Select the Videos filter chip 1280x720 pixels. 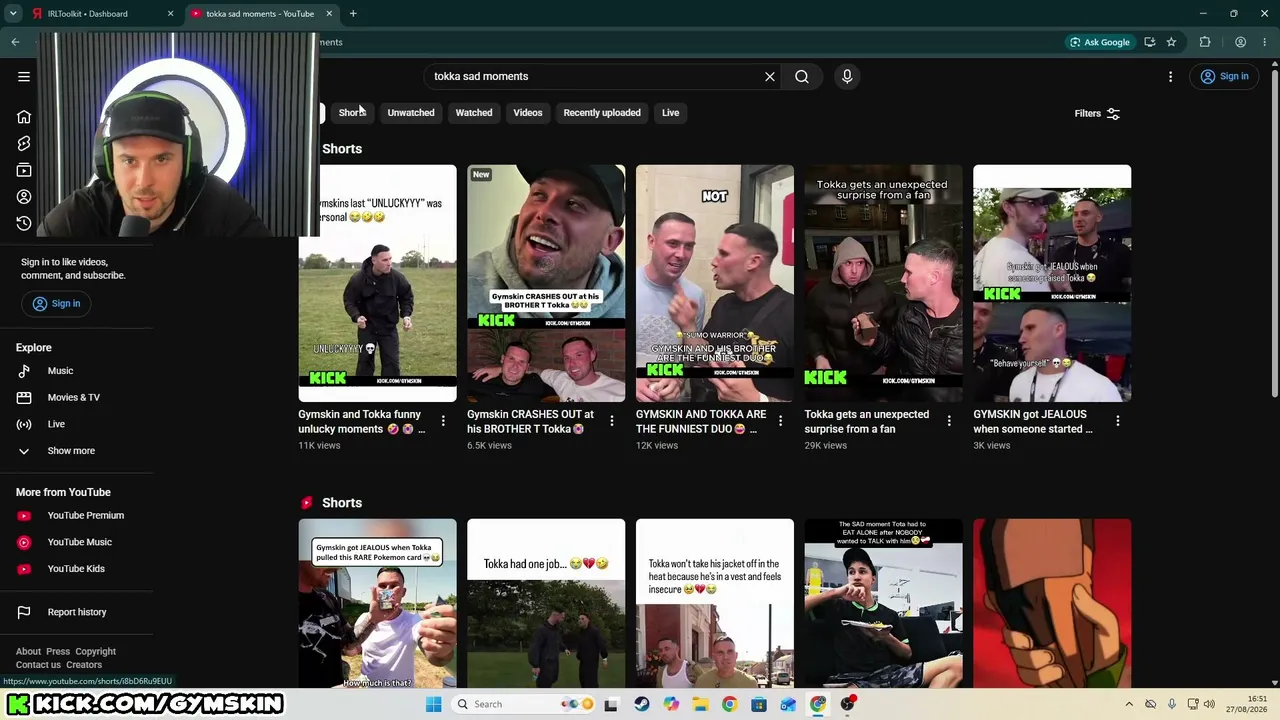(528, 113)
